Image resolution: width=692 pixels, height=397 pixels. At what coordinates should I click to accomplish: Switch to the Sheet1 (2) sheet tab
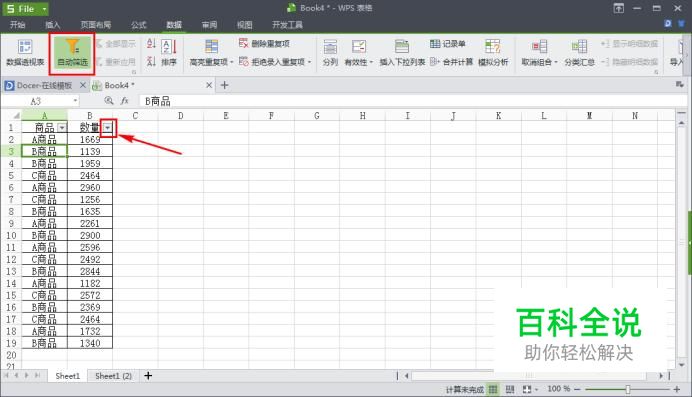[x=113, y=376]
